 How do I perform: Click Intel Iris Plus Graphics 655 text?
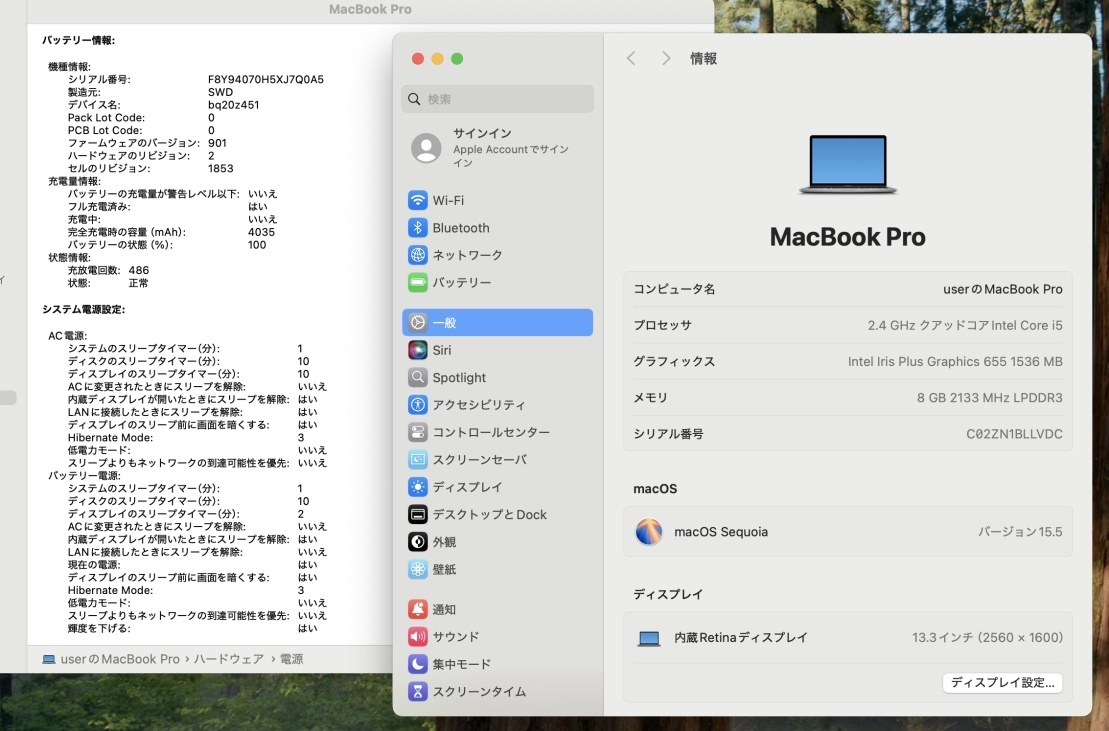pyautogui.click(x=955, y=361)
